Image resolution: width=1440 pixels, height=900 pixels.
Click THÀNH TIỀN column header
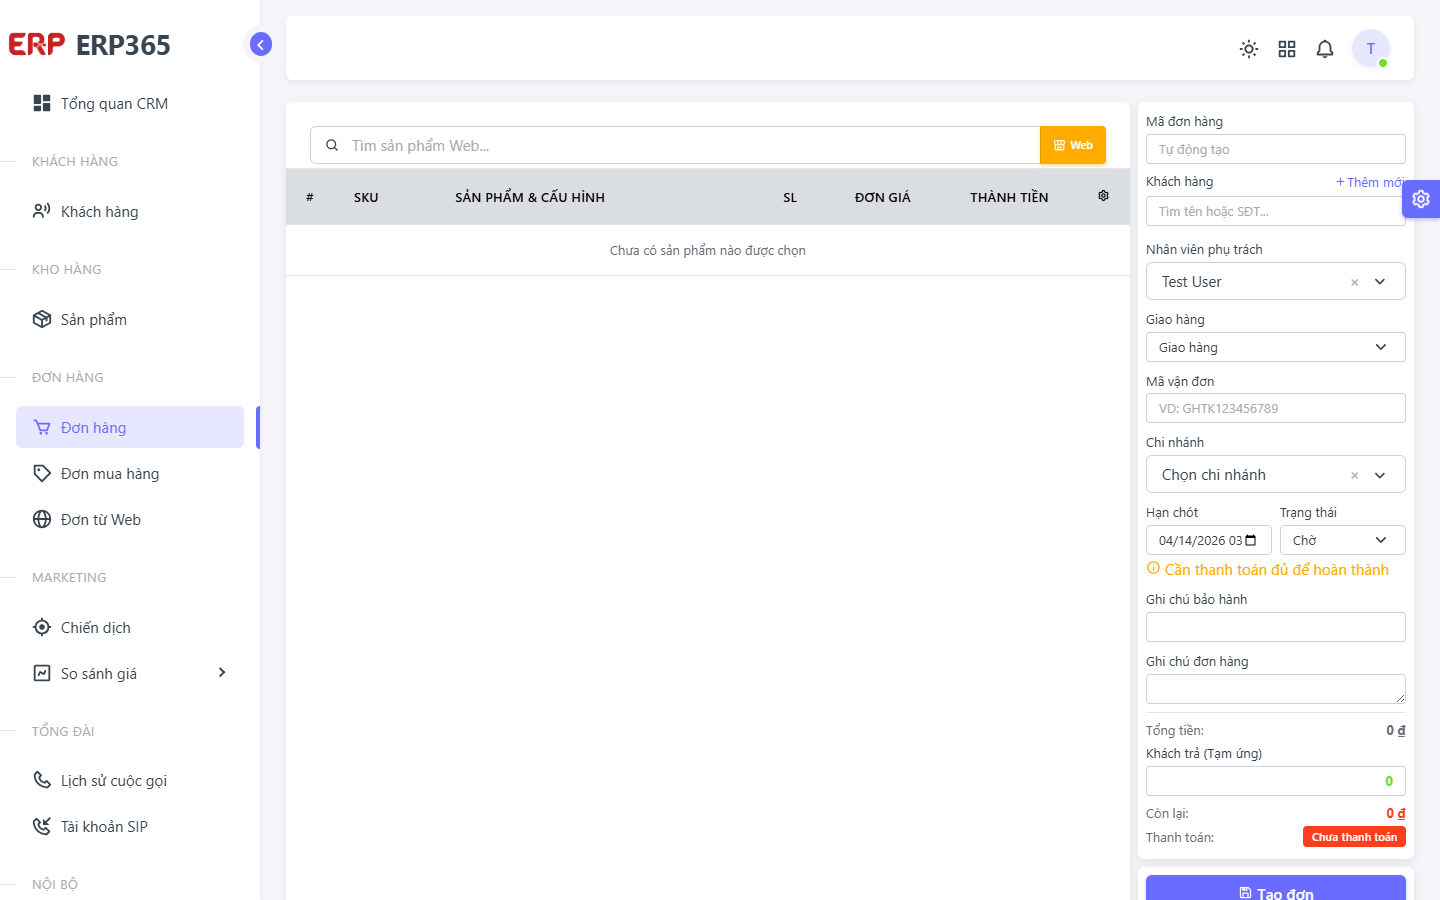pyautogui.click(x=1009, y=197)
